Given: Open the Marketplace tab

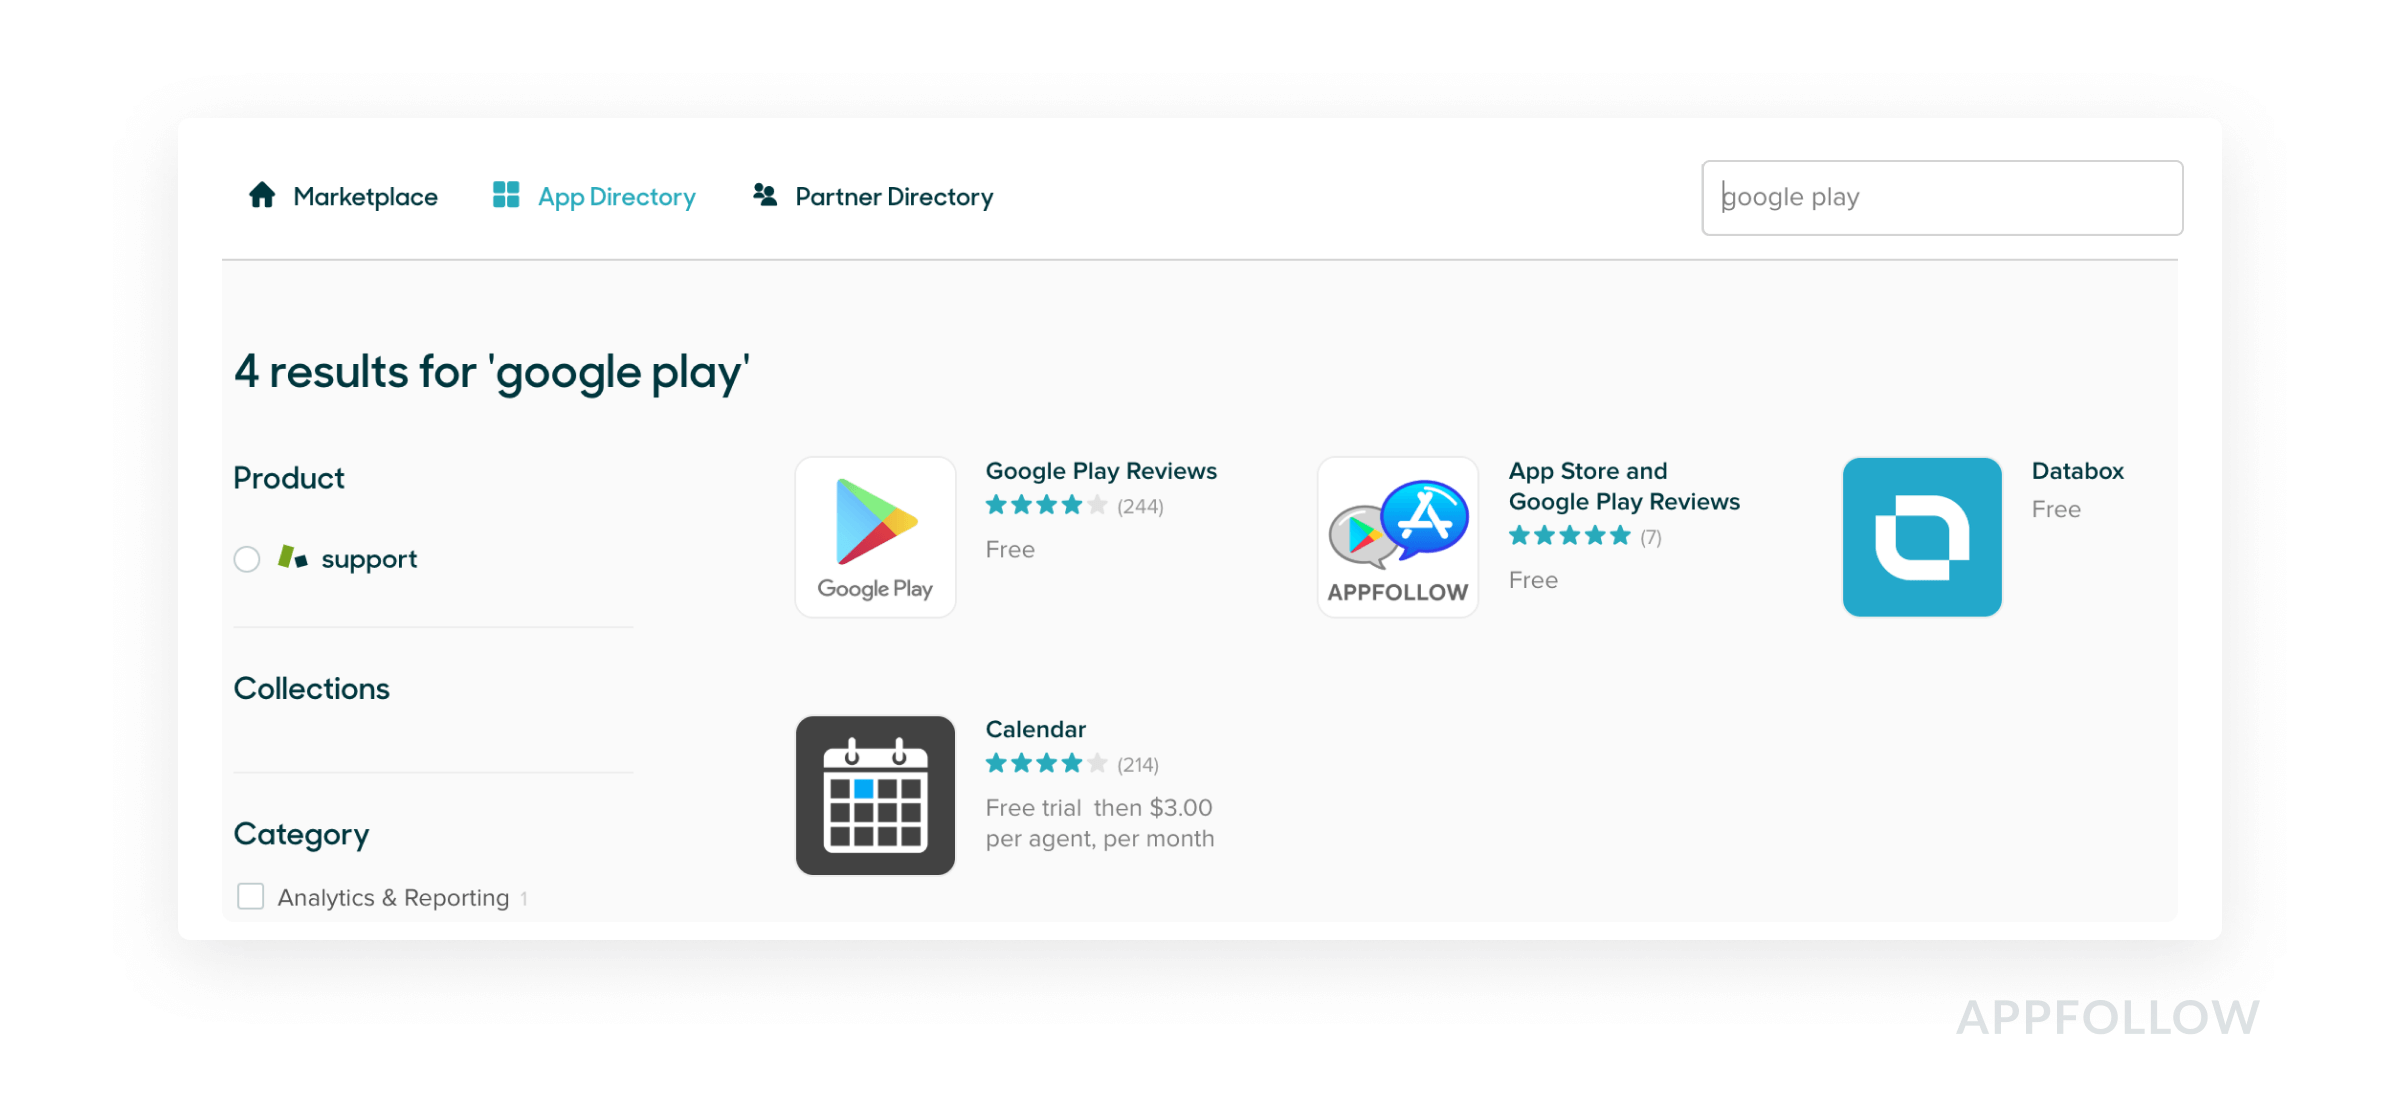Looking at the screenshot, I should click(365, 197).
